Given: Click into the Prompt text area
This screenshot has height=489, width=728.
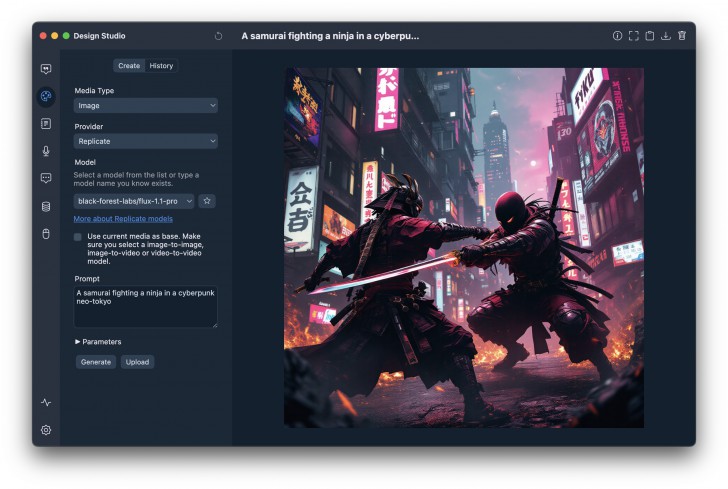Looking at the screenshot, I should pyautogui.click(x=146, y=307).
